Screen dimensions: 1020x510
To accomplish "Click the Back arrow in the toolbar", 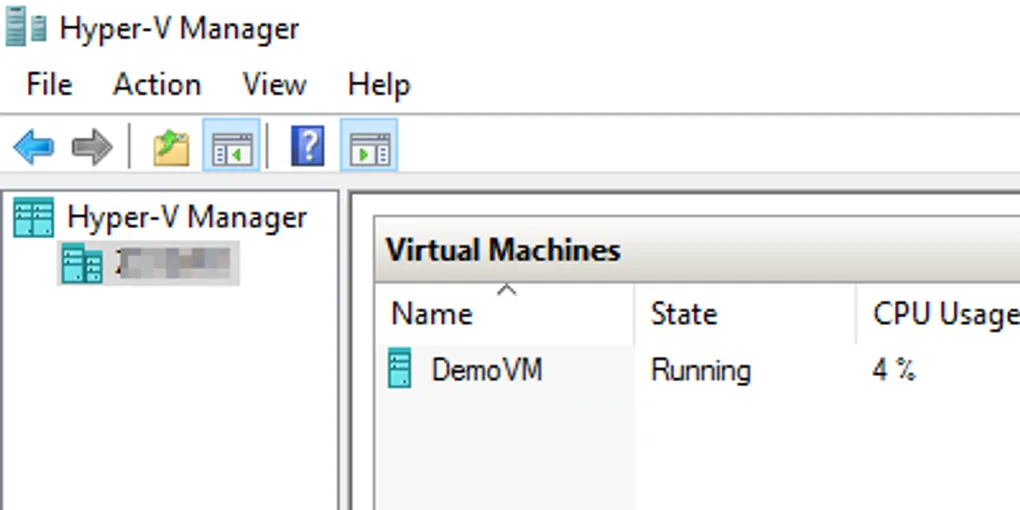I will (x=33, y=148).
